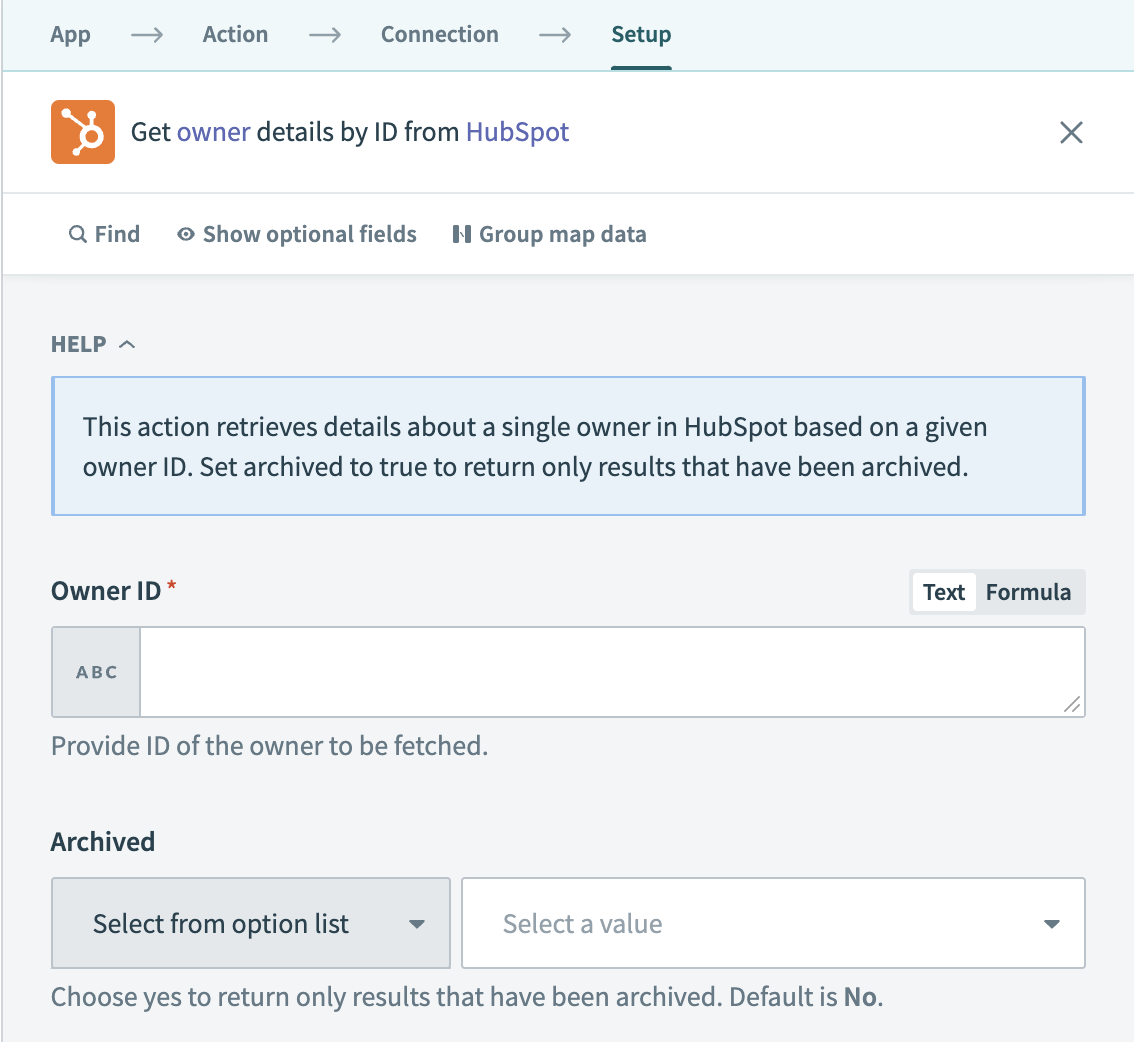Click the HubSpot orange logo icon
The width and height of the screenshot is (1134, 1042).
(x=83, y=131)
